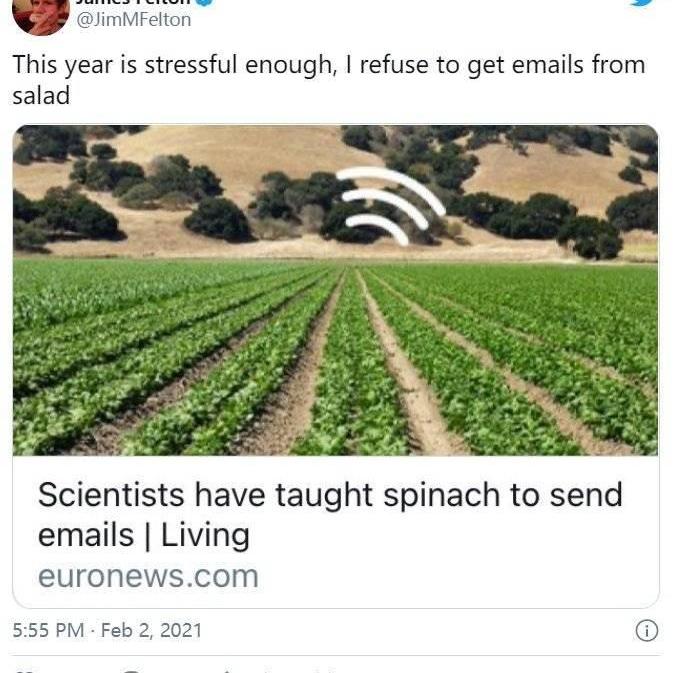Select the tweet text about emails from salad
Screen dimensions: 676x673
(x=329, y=80)
